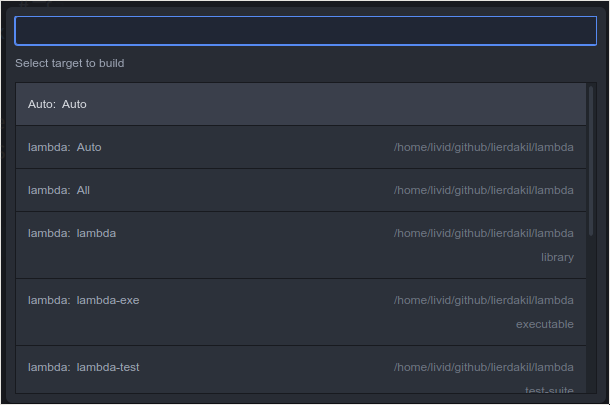610x405 pixels.
Task: Click the path beside 'lambda: lambda'
Action: click(484, 233)
